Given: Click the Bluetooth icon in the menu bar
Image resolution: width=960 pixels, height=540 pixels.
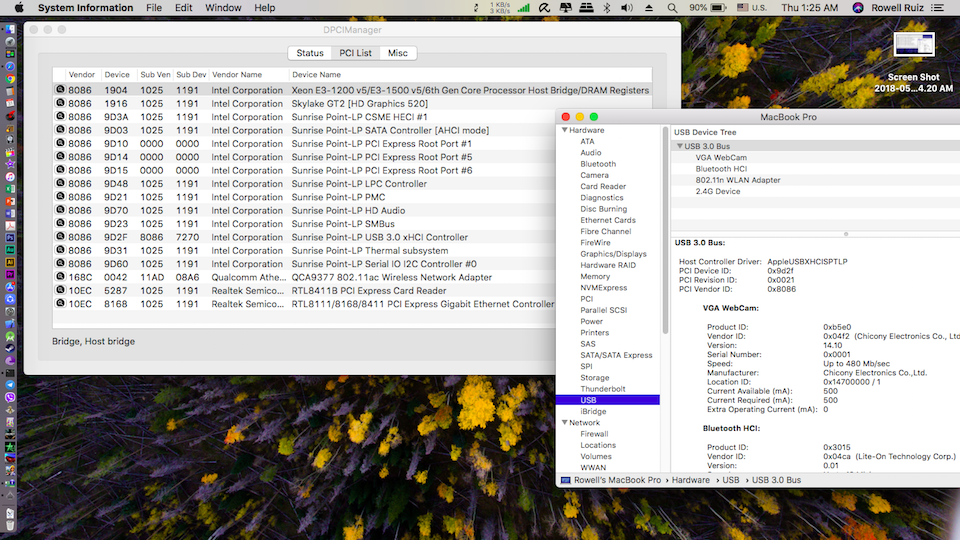Looking at the screenshot, I should (x=607, y=8).
